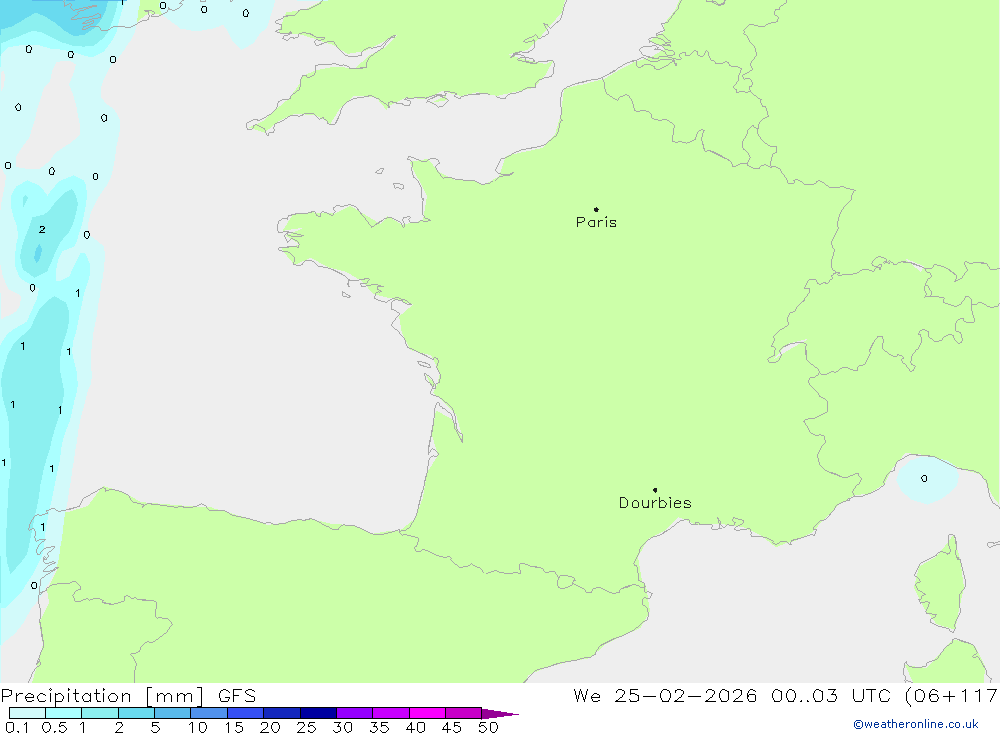
Task: Click the legend swatch between 10 and 15
Action: (209, 713)
